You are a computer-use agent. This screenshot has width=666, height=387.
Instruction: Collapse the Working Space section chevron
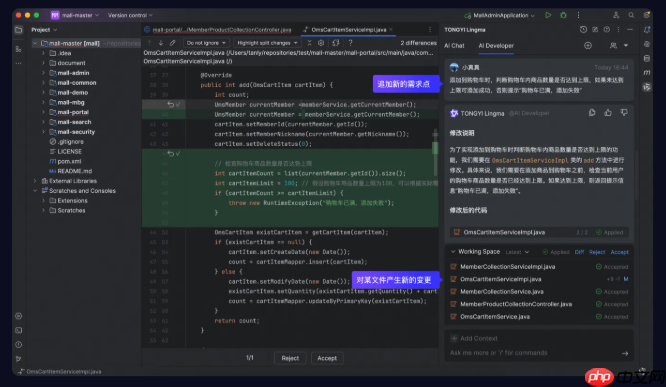tap(453, 251)
